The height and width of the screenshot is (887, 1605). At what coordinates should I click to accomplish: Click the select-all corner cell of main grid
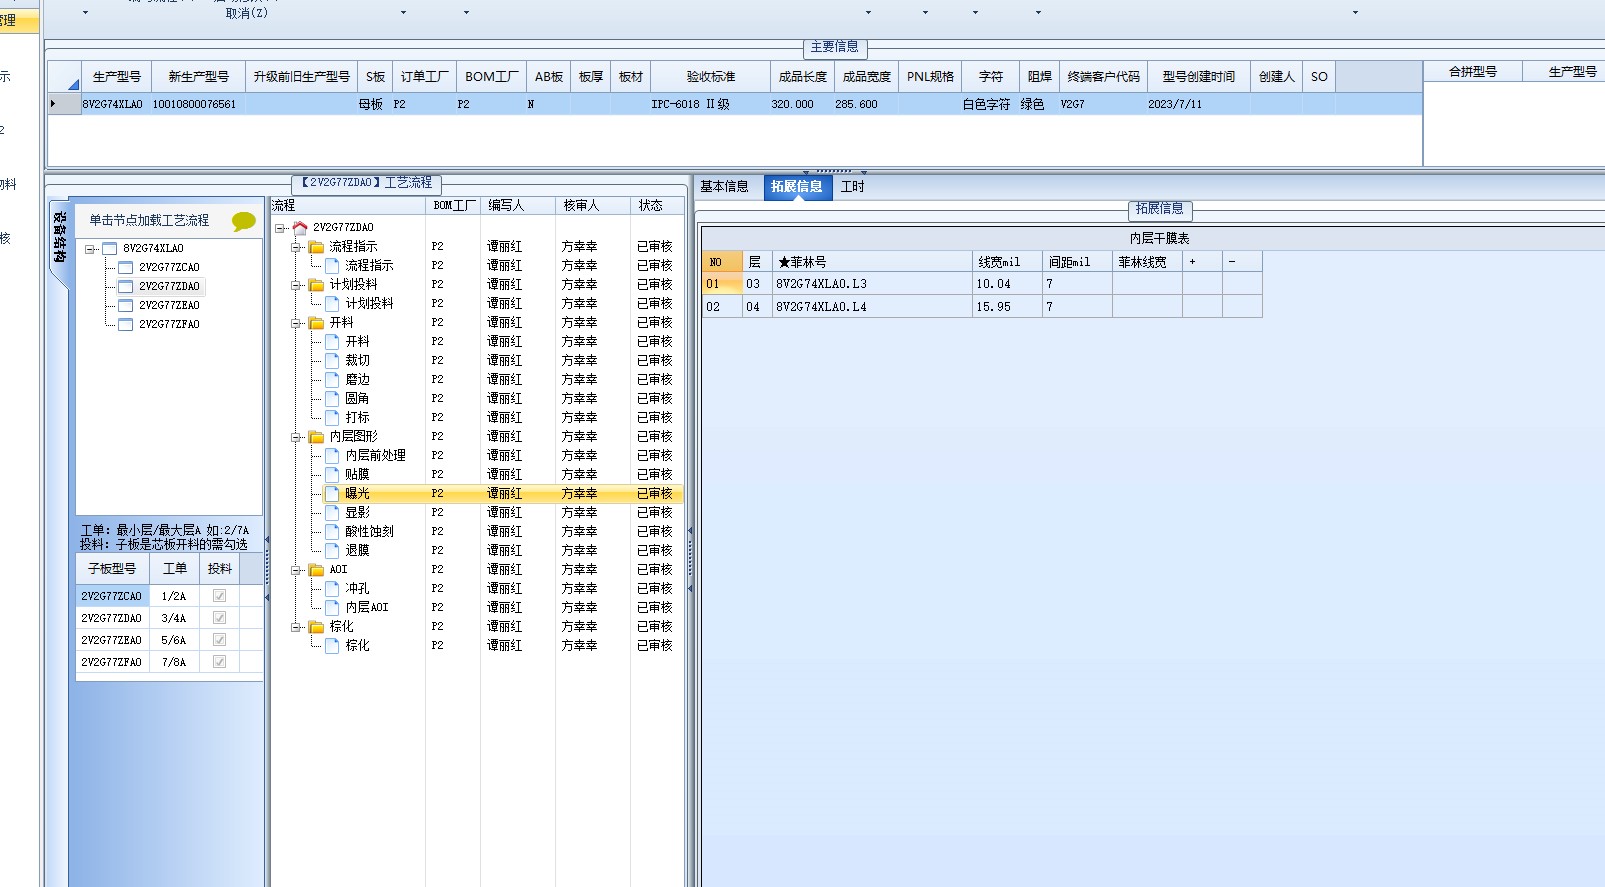[x=64, y=77]
